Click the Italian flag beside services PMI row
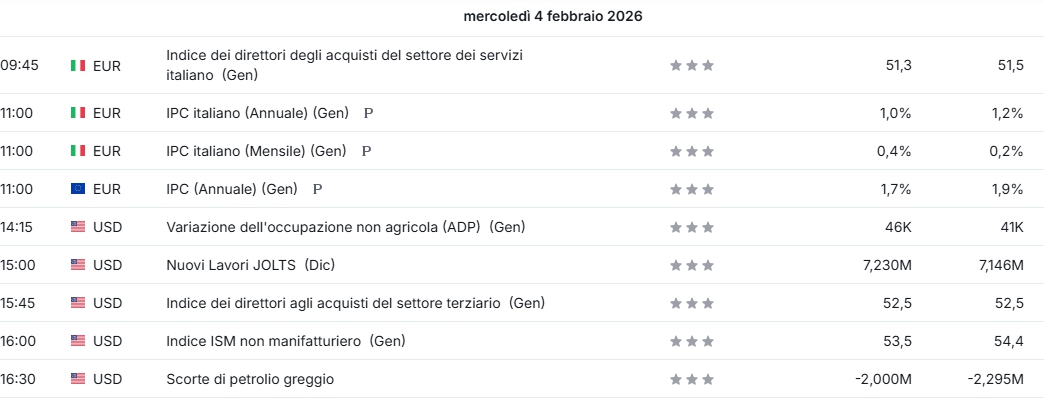Image resolution: width=1044 pixels, height=401 pixels. pyautogui.click(x=78, y=65)
